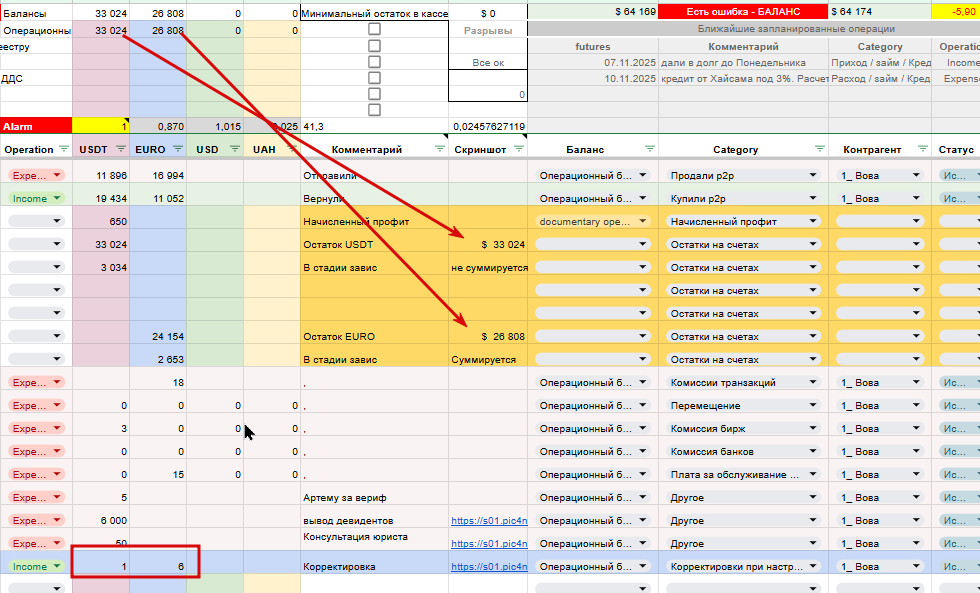Open the EURO column filter icon
Viewport: 980px width, 593px height.
pos(178,149)
